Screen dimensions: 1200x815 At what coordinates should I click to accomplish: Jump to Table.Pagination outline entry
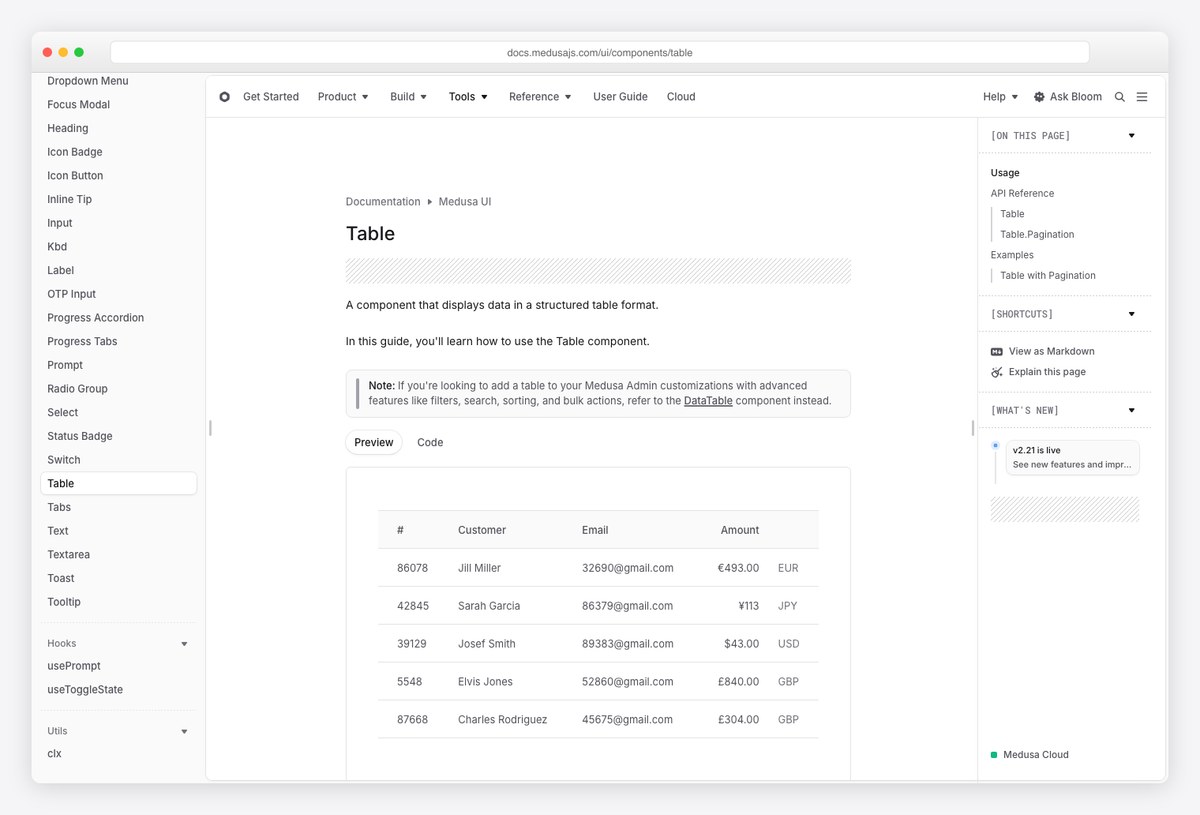1037,235
